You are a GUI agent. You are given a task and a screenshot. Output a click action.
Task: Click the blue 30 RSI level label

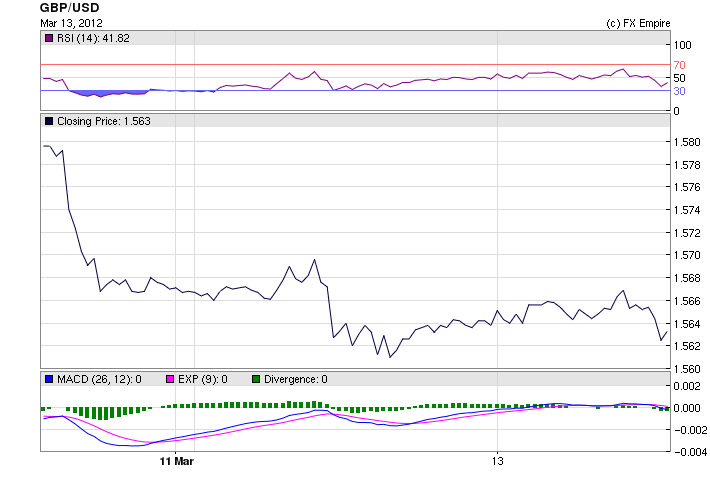click(x=679, y=91)
